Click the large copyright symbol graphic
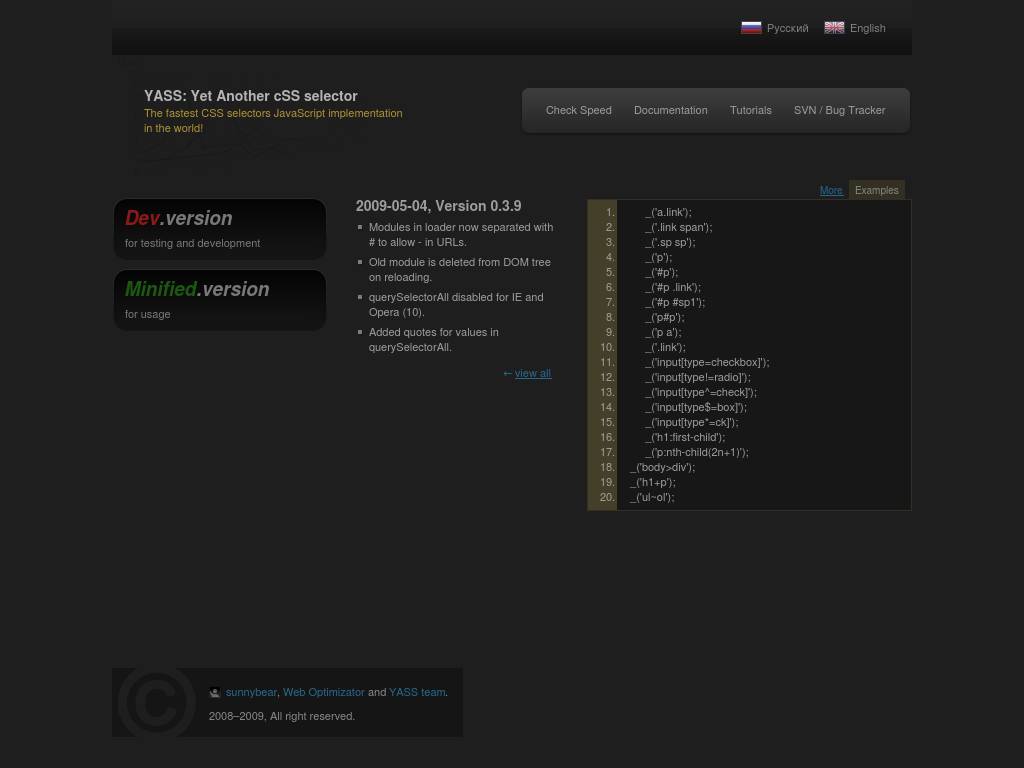Screen dimensions: 1024x768 tap(155, 703)
